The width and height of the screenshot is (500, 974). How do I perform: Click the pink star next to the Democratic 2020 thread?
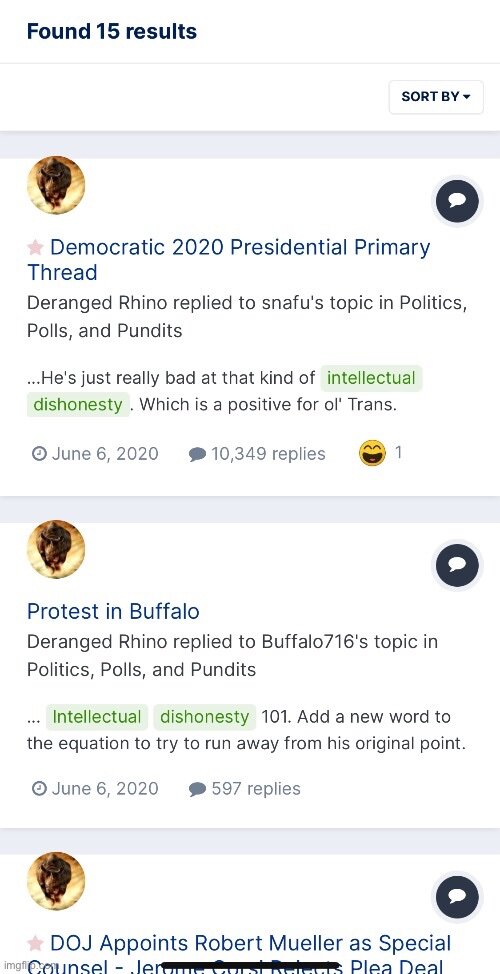(35, 248)
